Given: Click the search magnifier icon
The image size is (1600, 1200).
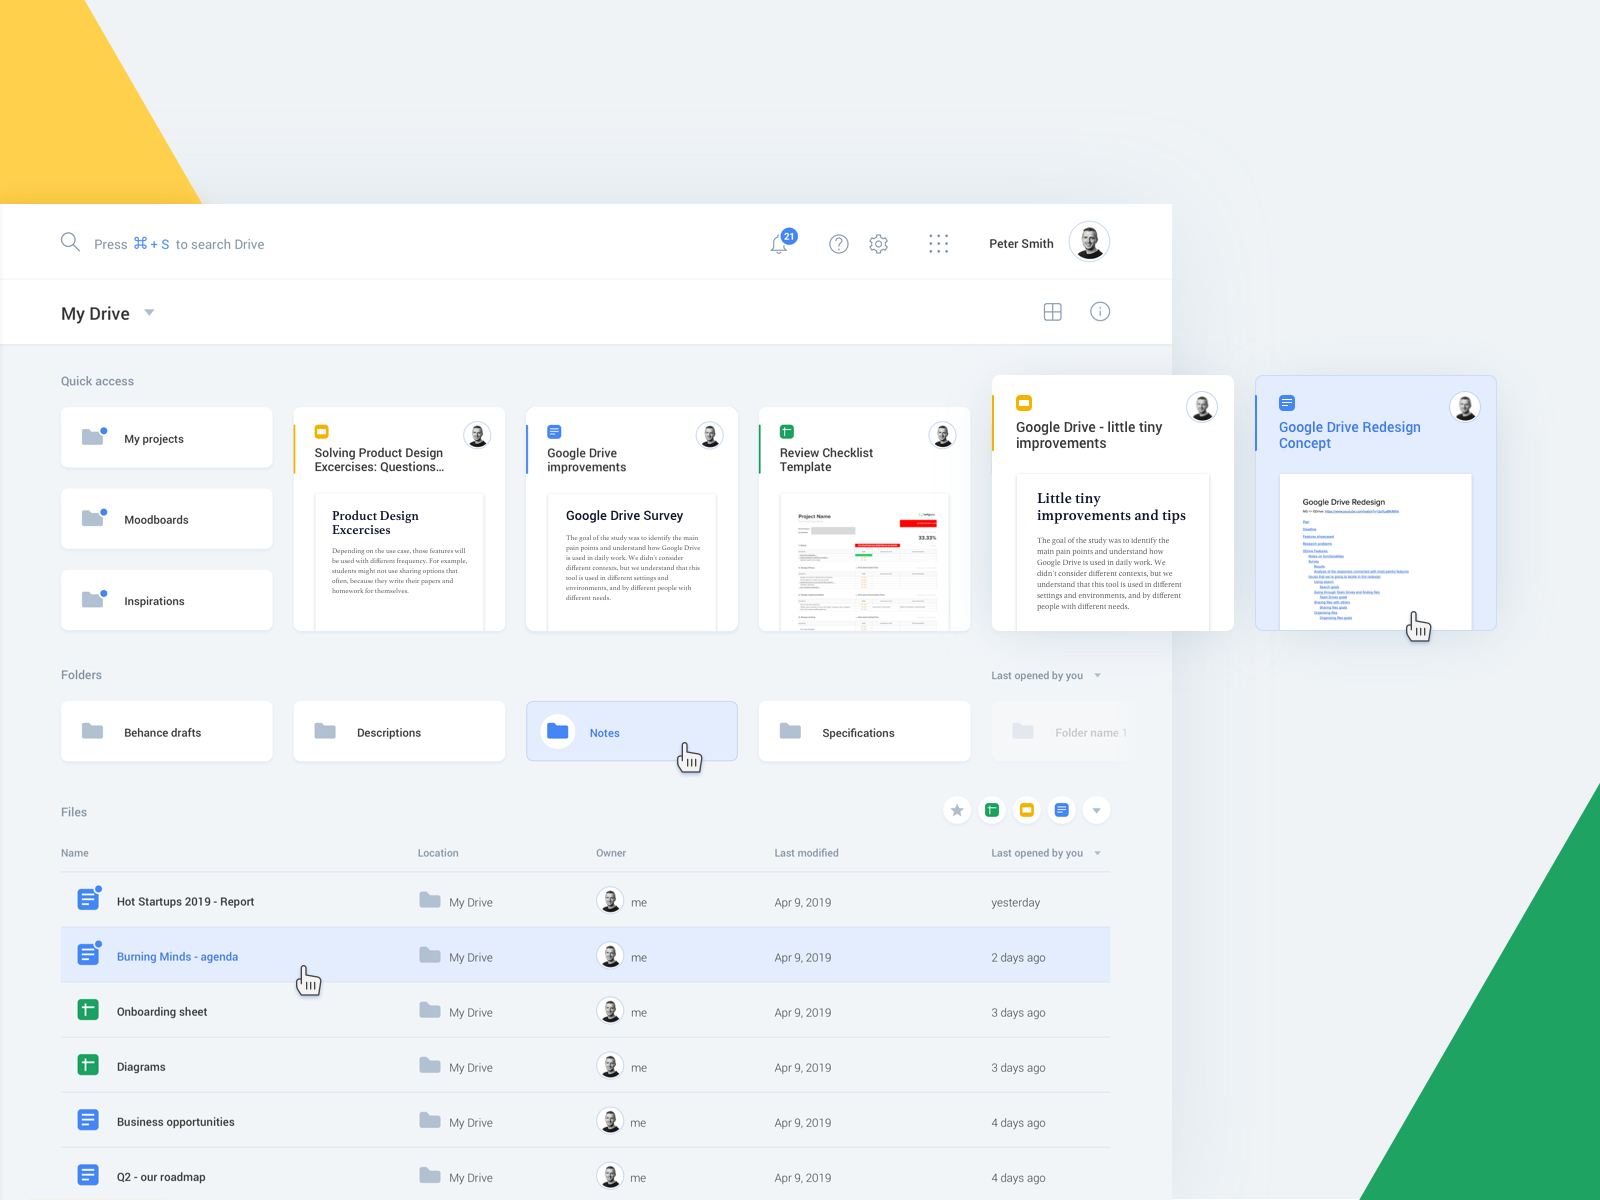Looking at the screenshot, I should point(70,242).
